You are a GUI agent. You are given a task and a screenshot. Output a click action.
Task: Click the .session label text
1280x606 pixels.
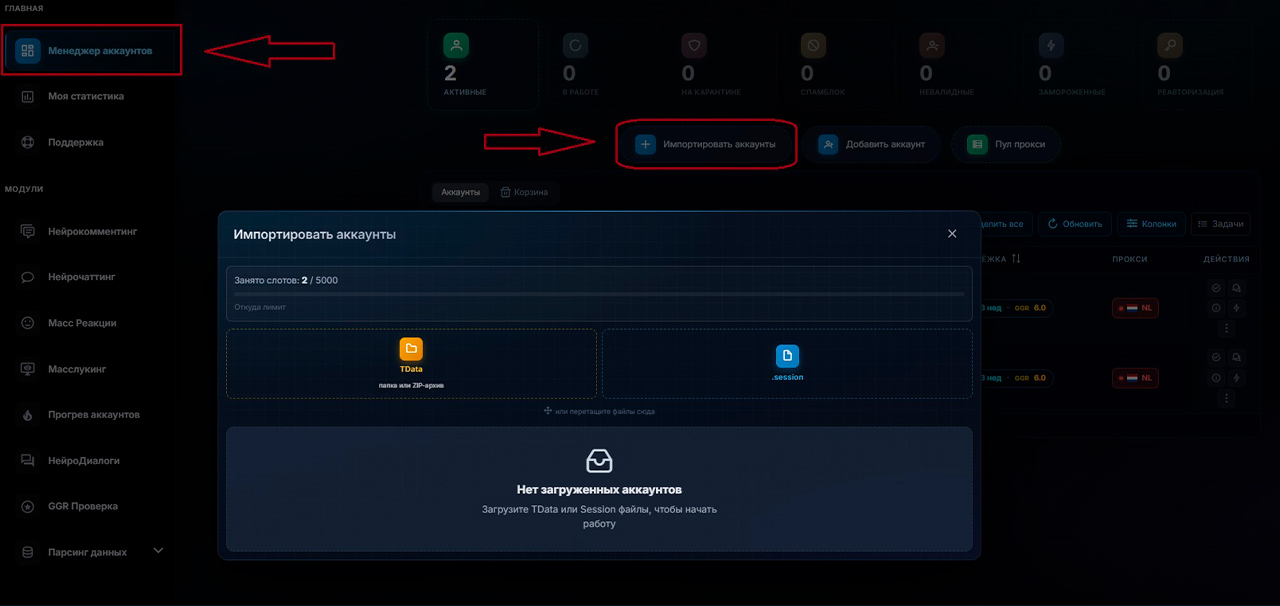pos(787,377)
